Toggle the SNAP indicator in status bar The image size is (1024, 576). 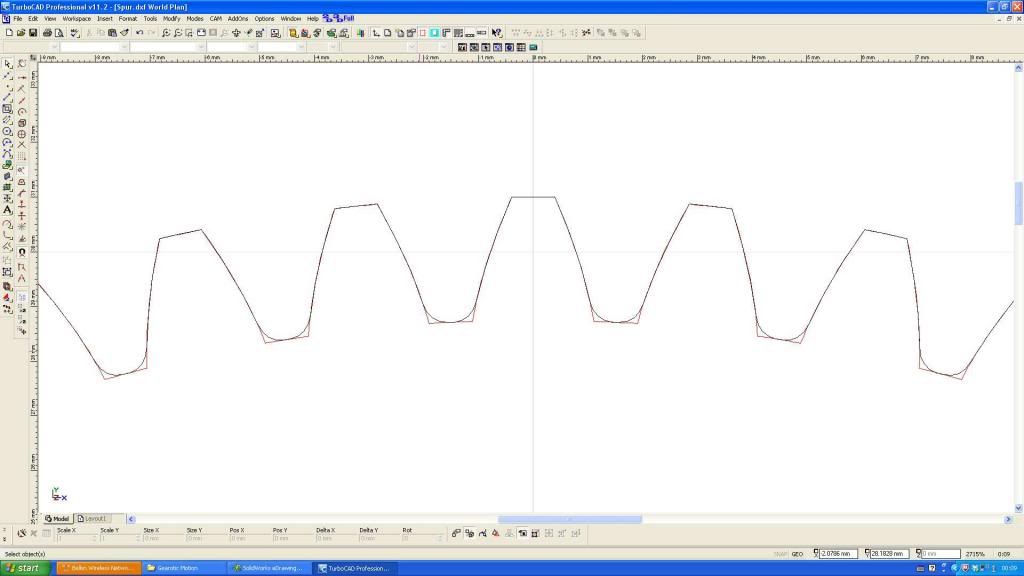click(x=780, y=554)
